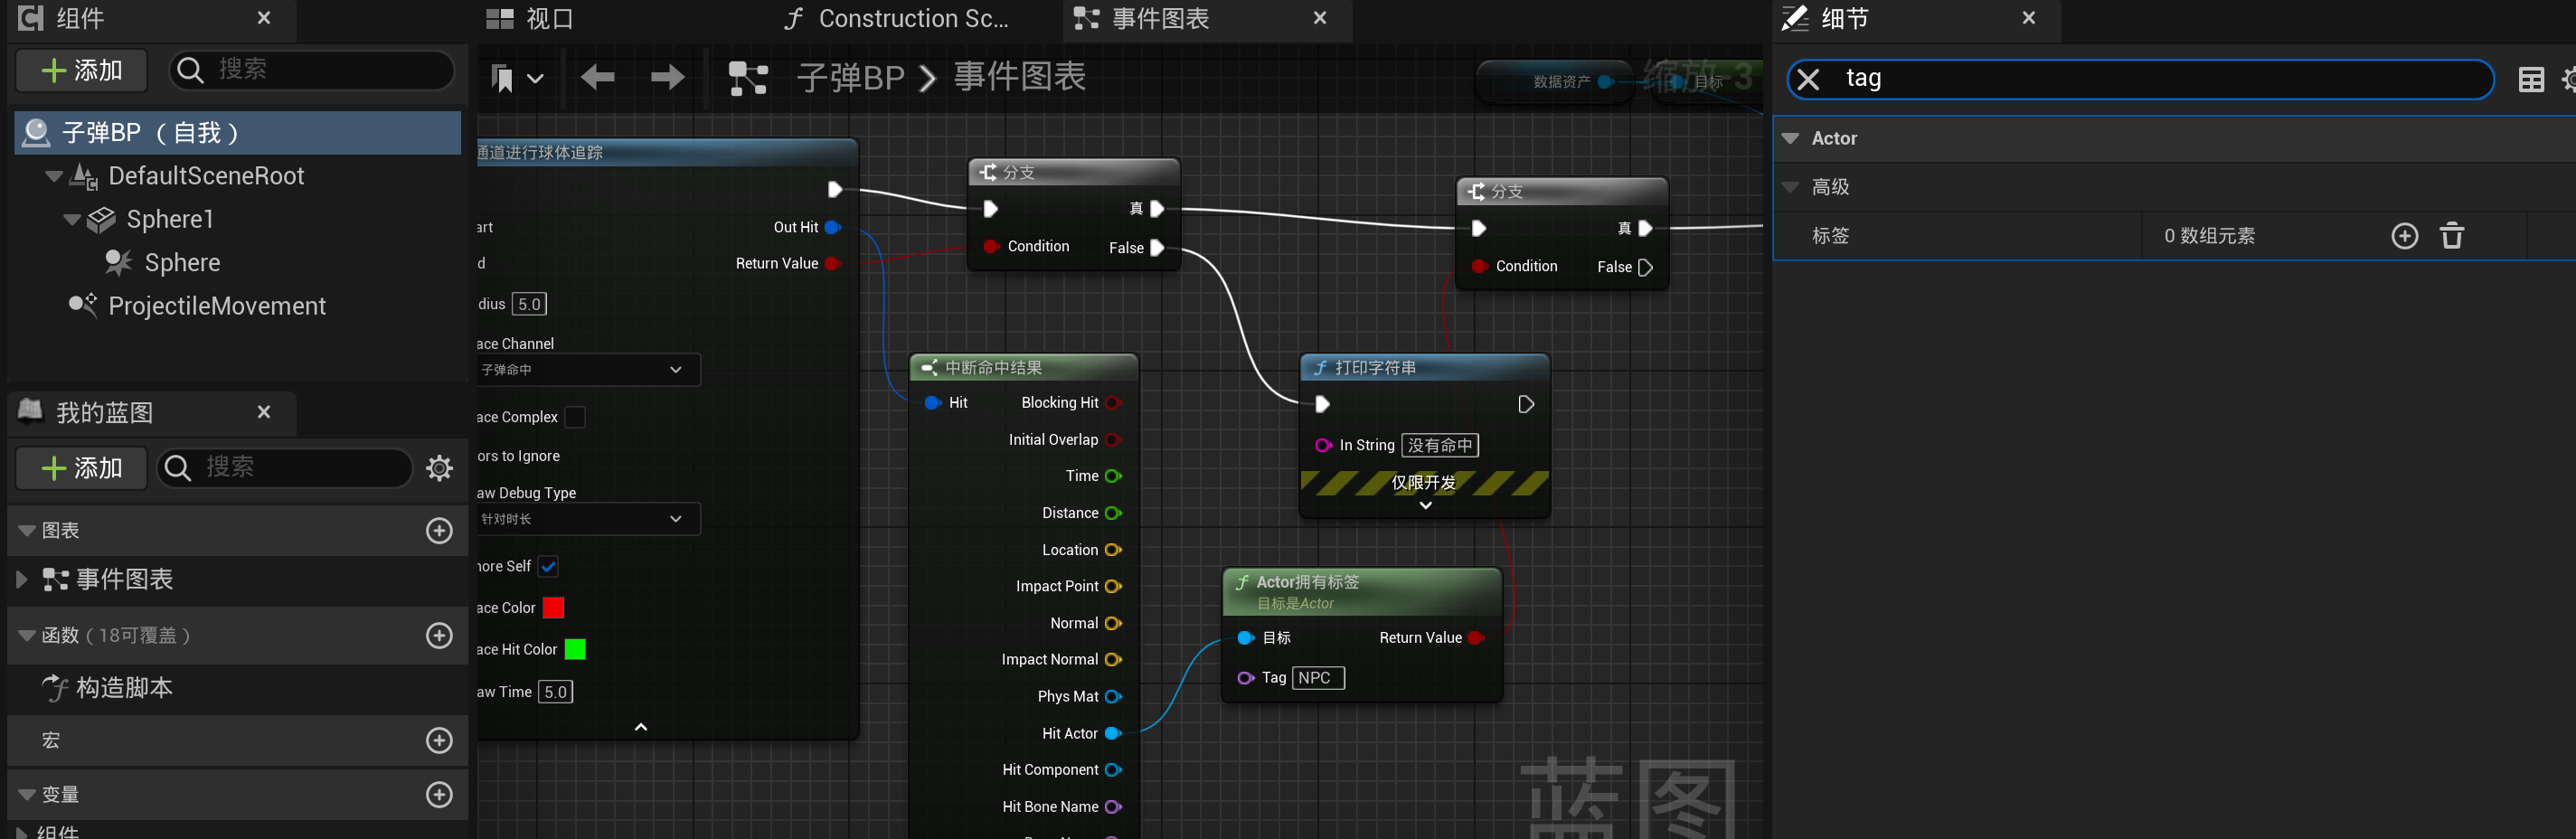Viewport: 2576px width, 839px height.
Task: Close the 我的蓝图 panel tab
Action: (x=264, y=412)
